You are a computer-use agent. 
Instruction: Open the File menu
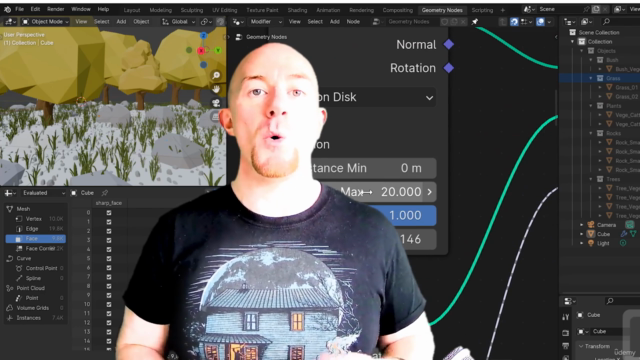click(x=20, y=9)
